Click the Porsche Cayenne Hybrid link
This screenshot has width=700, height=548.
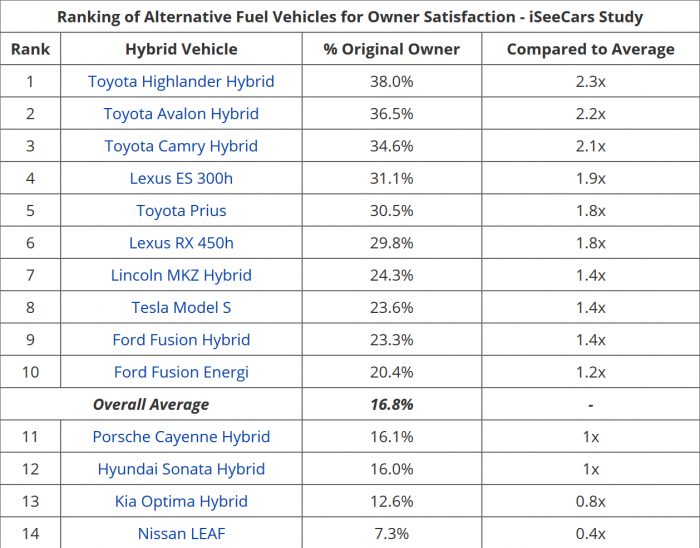(x=181, y=437)
